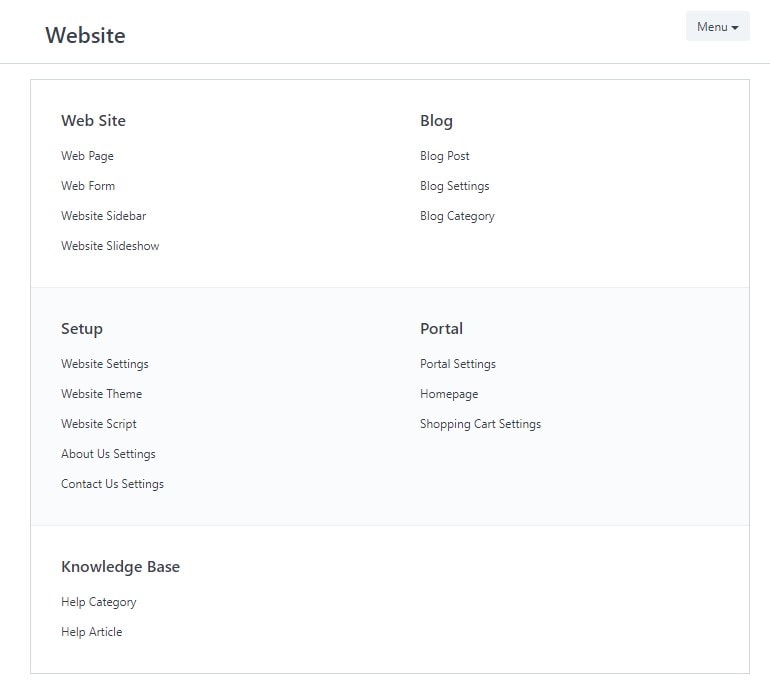Click the Knowledge Base heading

(x=120, y=567)
